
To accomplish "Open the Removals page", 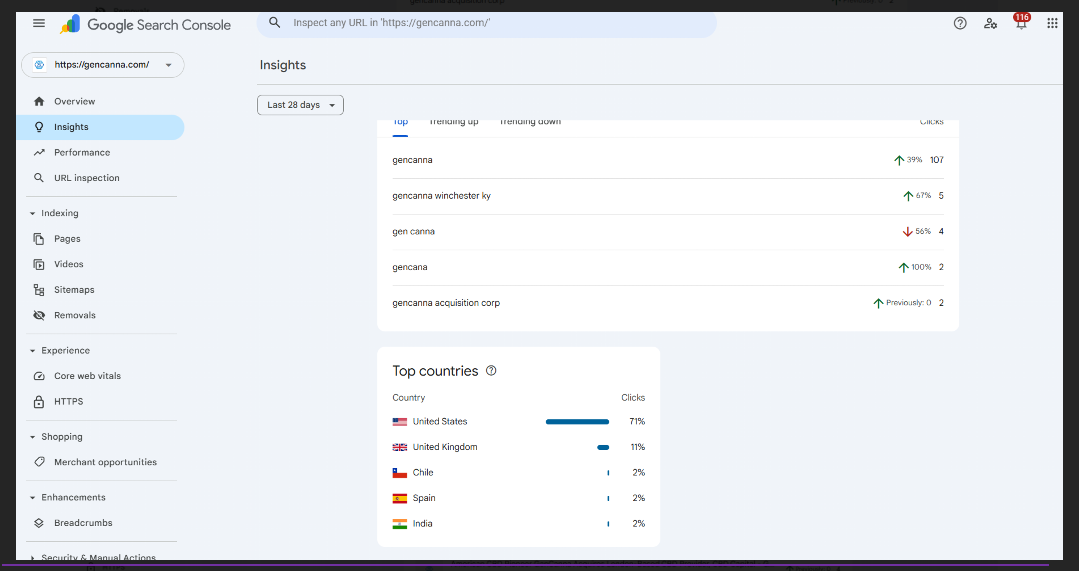I will pyautogui.click(x=75, y=315).
